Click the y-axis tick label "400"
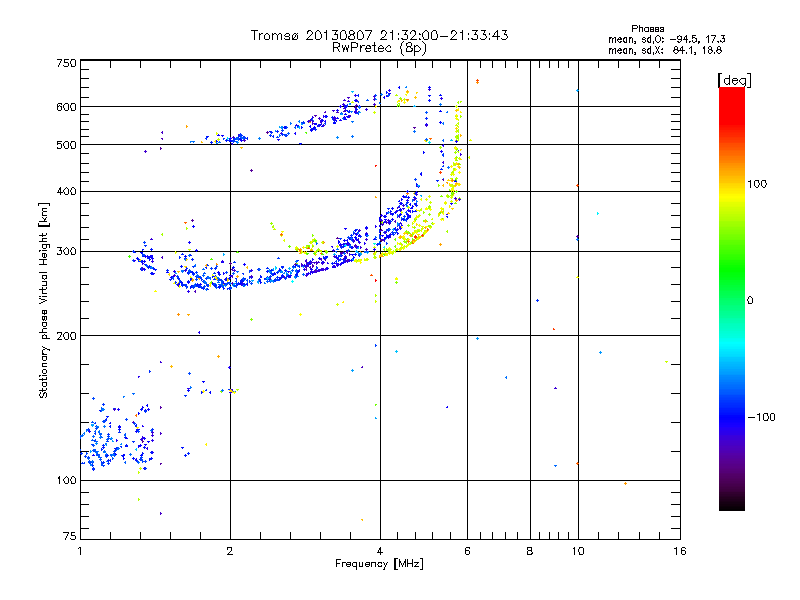Image resolution: width=800 pixels, height=600 pixels. (x=66, y=192)
